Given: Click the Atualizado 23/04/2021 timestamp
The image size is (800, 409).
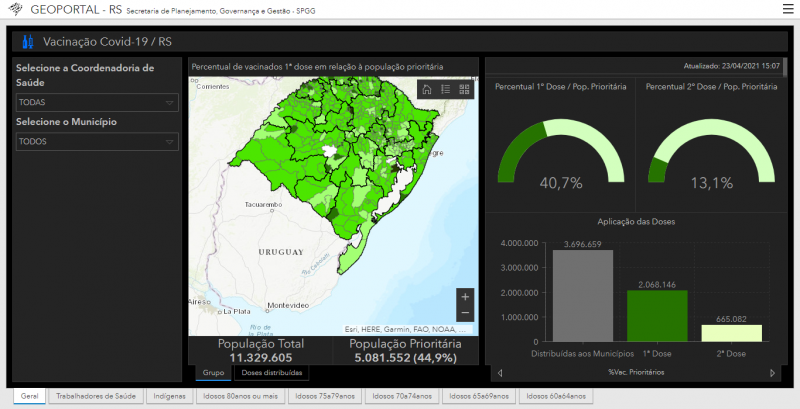Looking at the screenshot, I should pyautogui.click(x=732, y=66).
